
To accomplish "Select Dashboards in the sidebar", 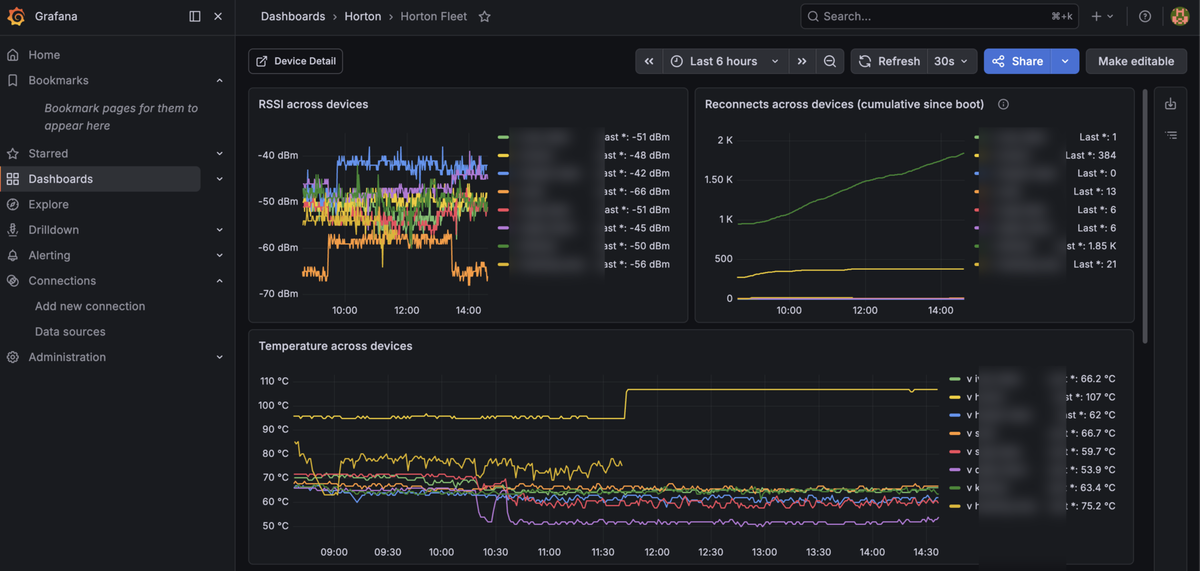I will 60,179.
